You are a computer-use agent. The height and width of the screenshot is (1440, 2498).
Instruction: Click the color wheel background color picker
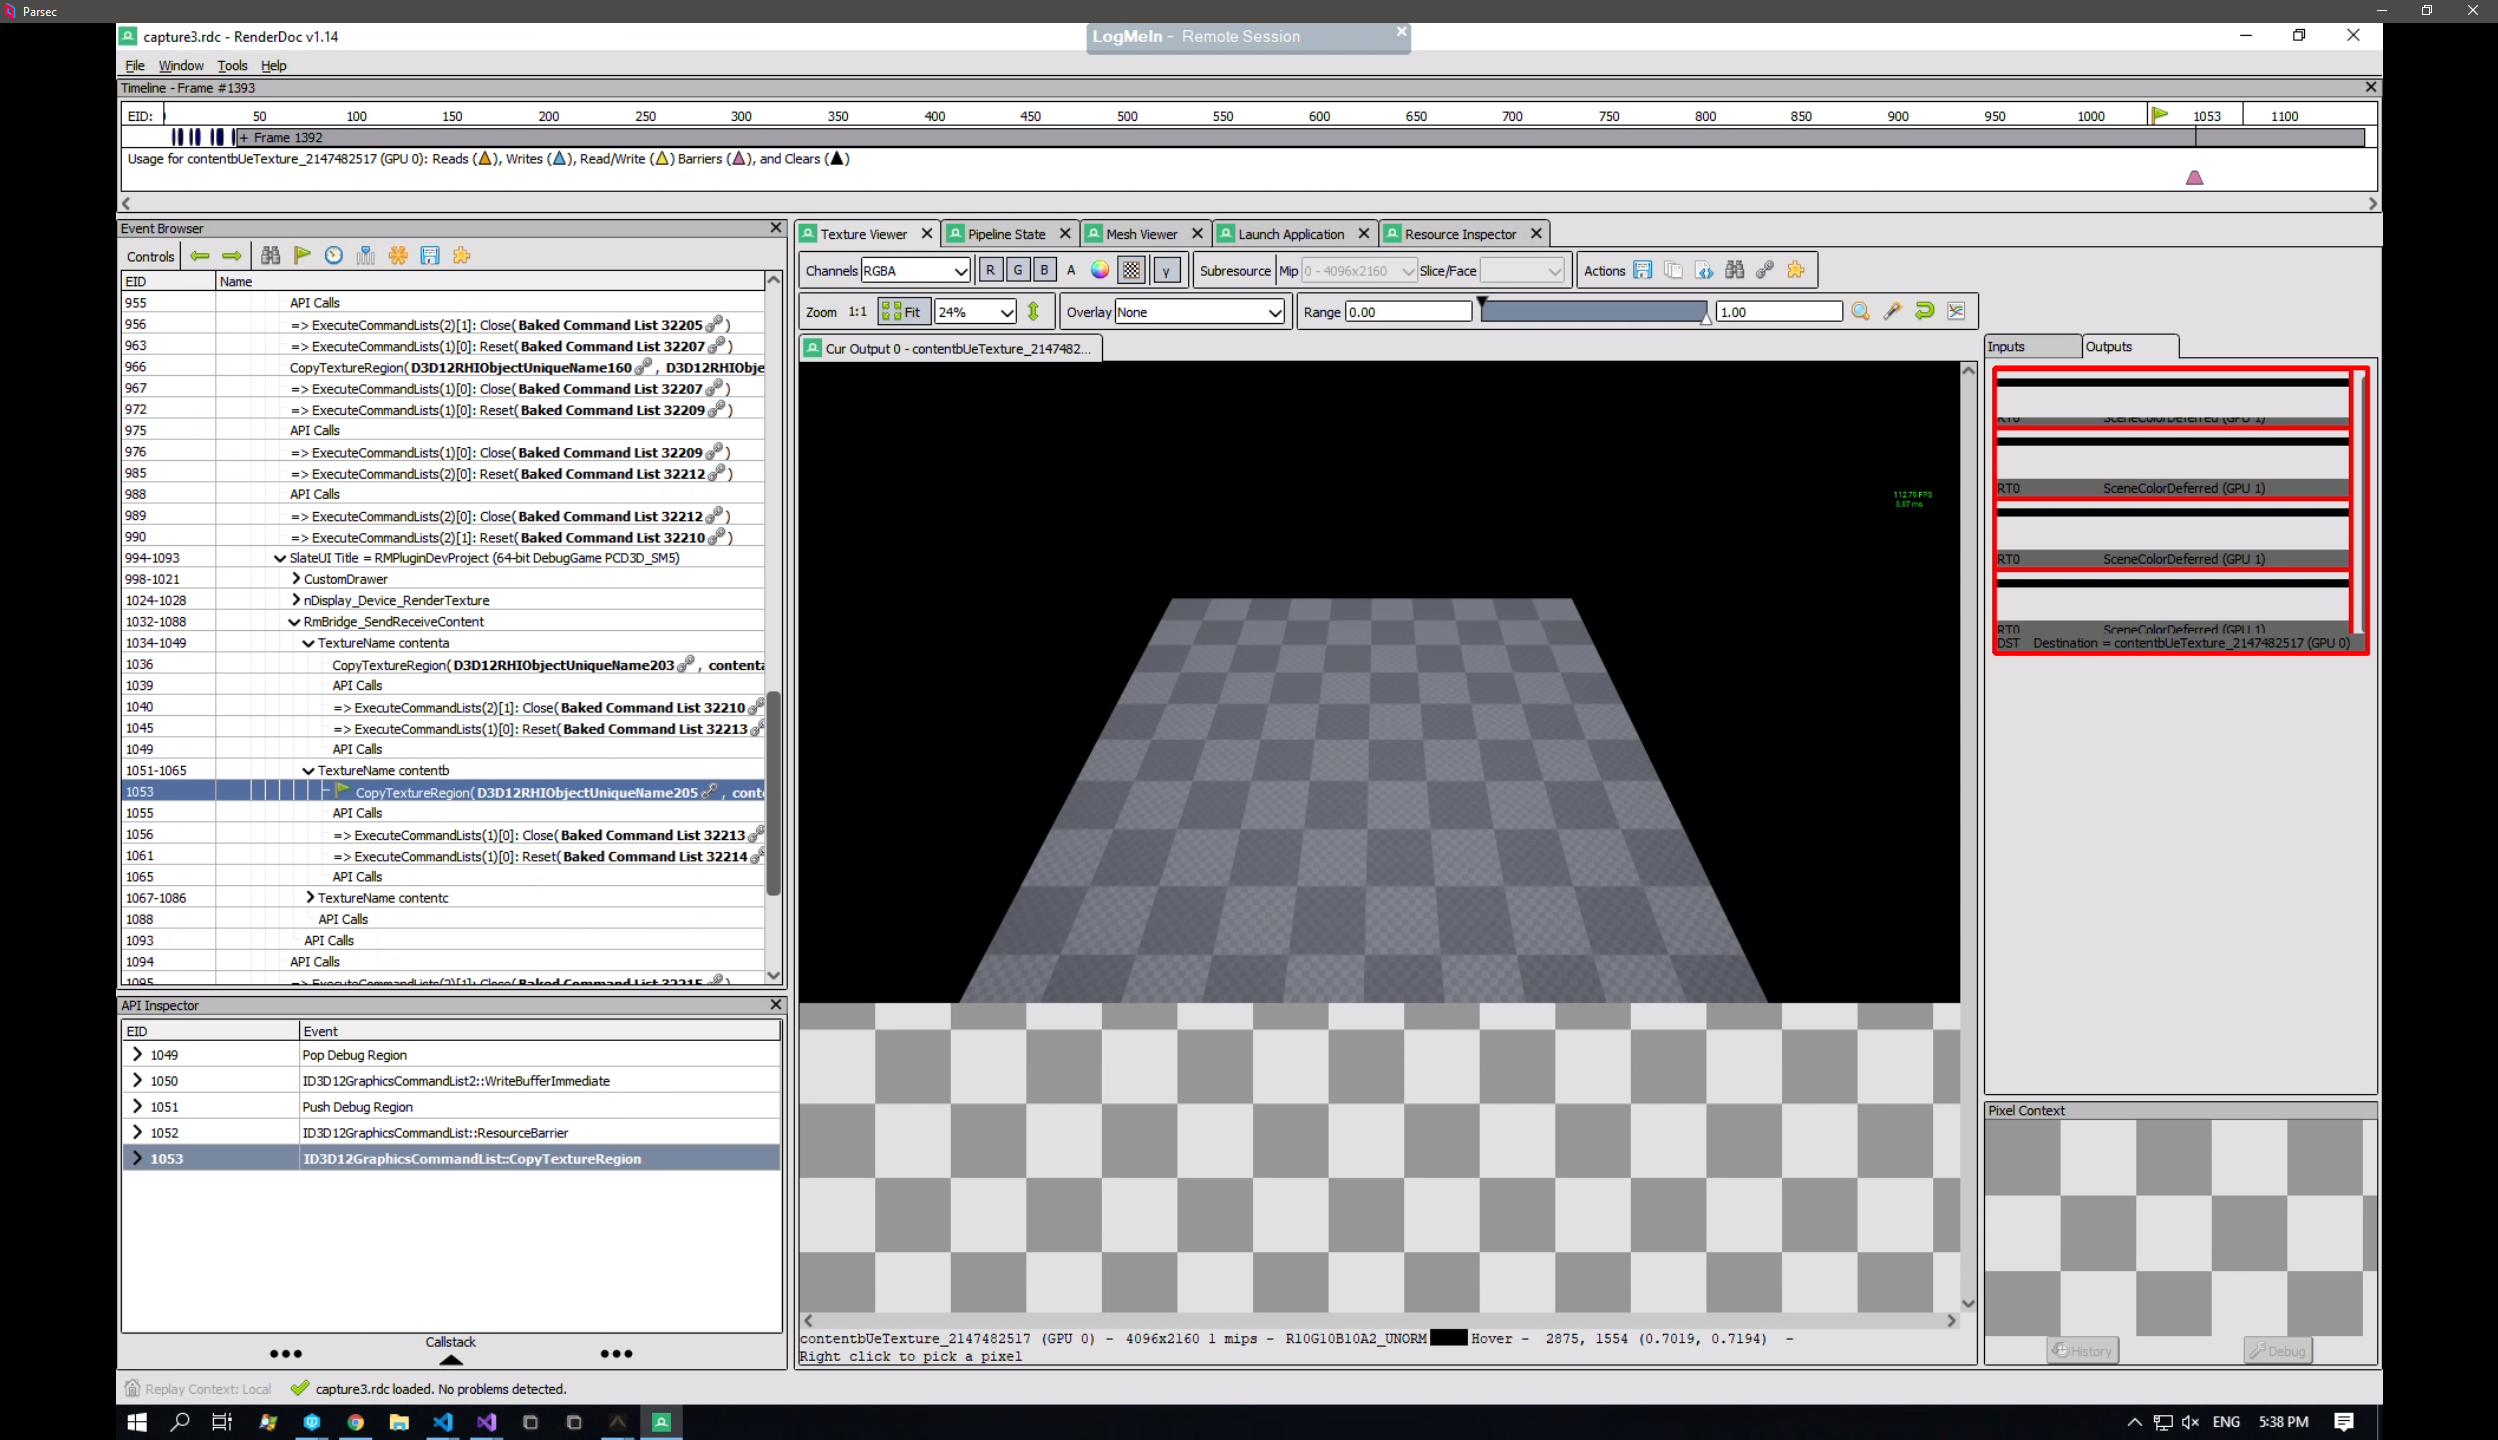(1099, 270)
